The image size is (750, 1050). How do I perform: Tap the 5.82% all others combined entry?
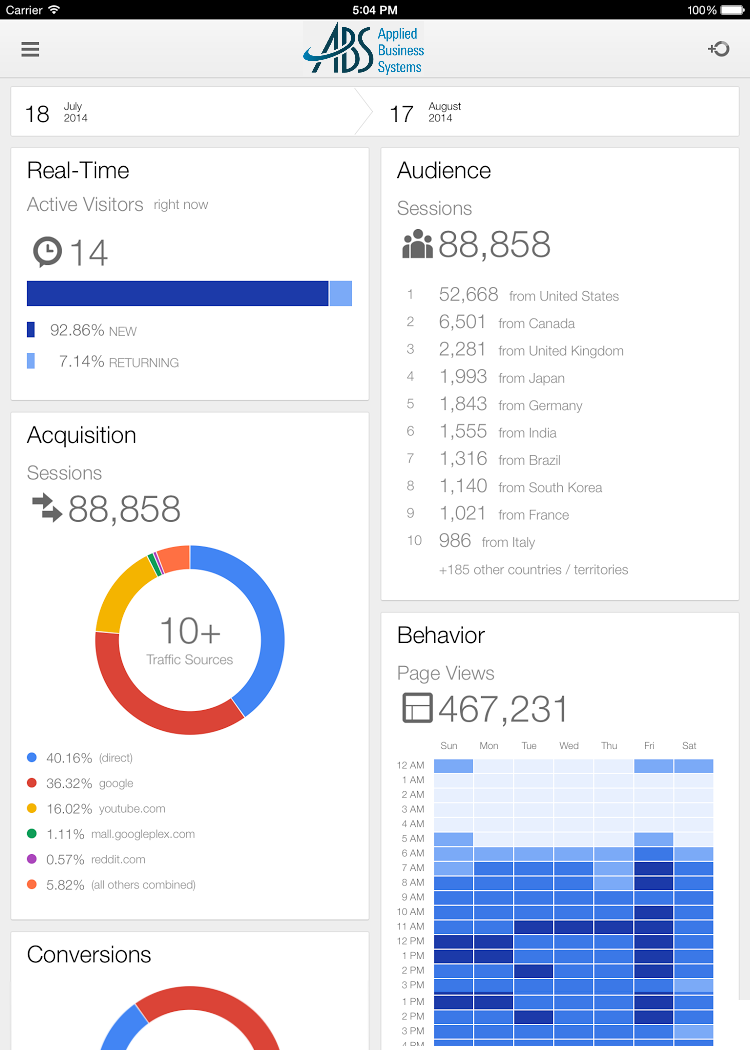point(111,884)
